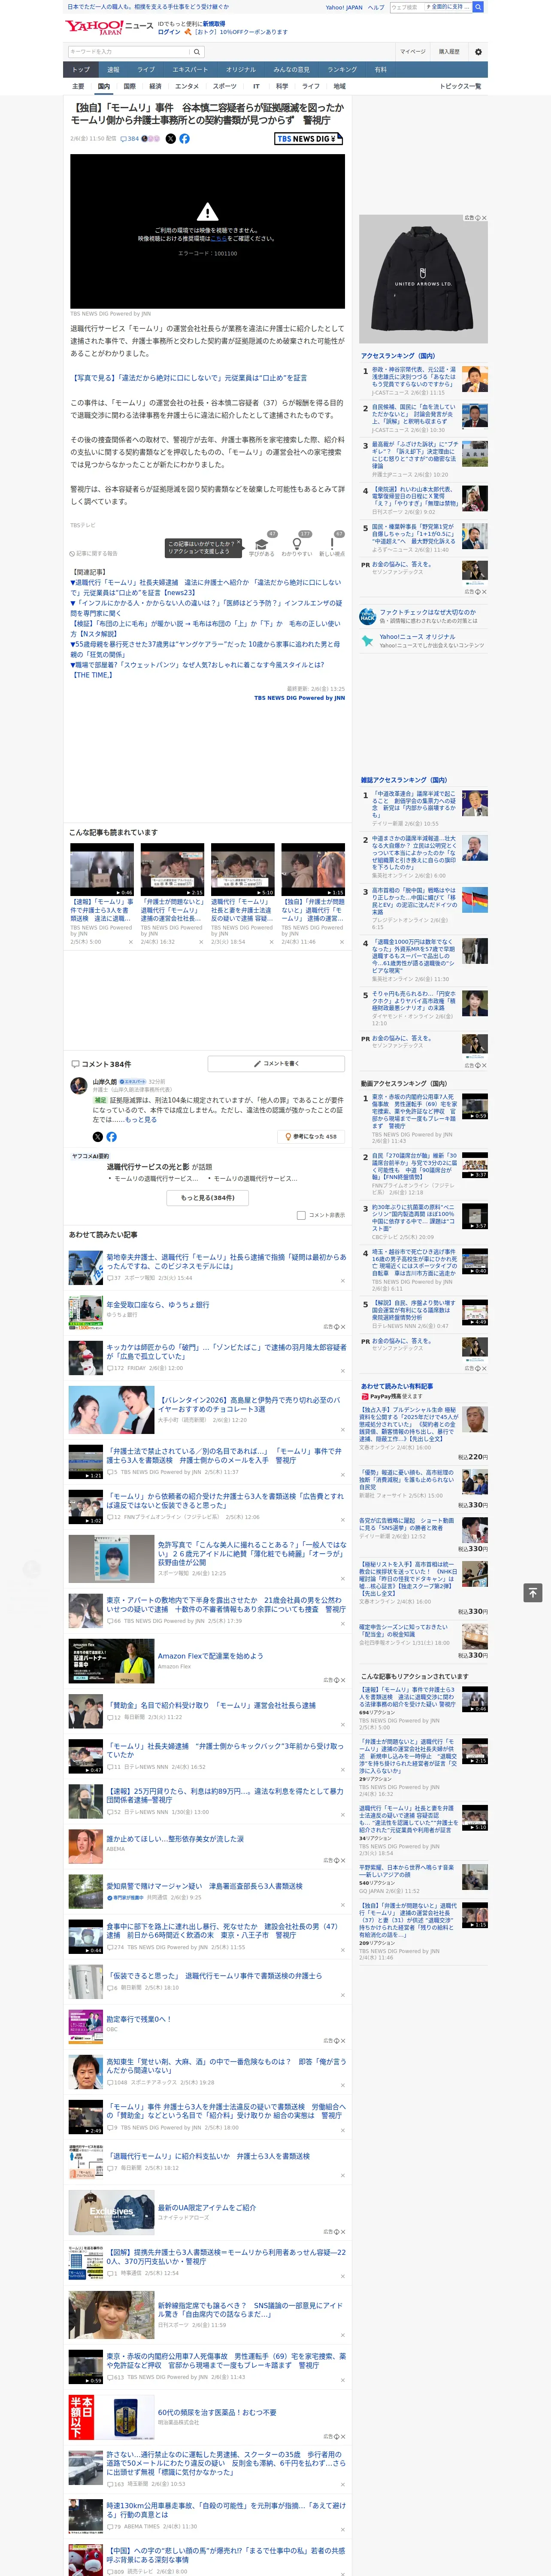The image size is (551, 2576).
Task: Click the Yahoo! JAPAN logo
Action: click(95, 27)
